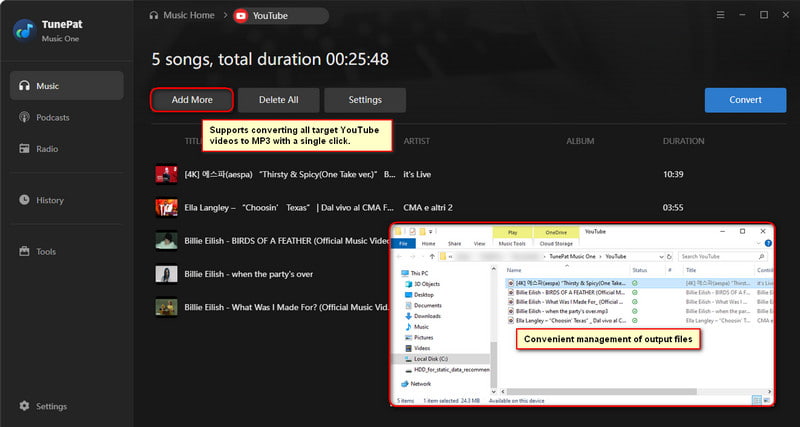Select Network in Explorer tree
This screenshot has width=800, height=427.
click(x=416, y=384)
